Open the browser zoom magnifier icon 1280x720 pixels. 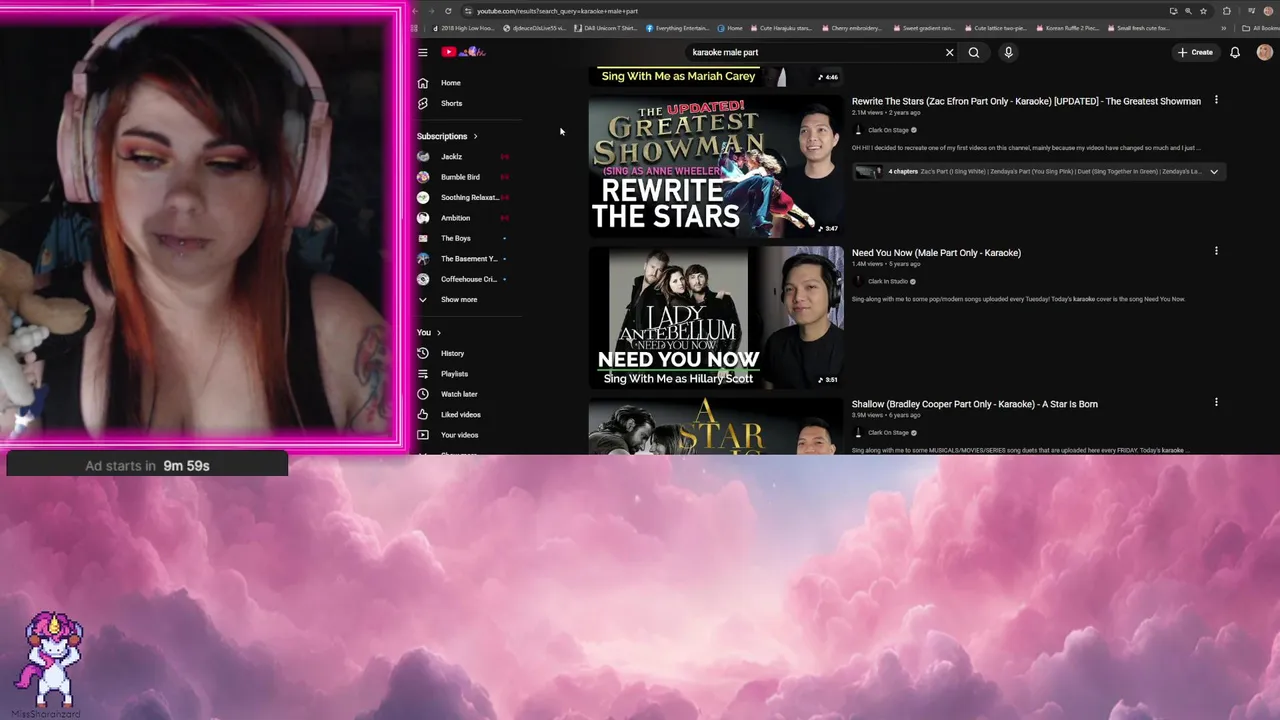tap(1187, 11)
